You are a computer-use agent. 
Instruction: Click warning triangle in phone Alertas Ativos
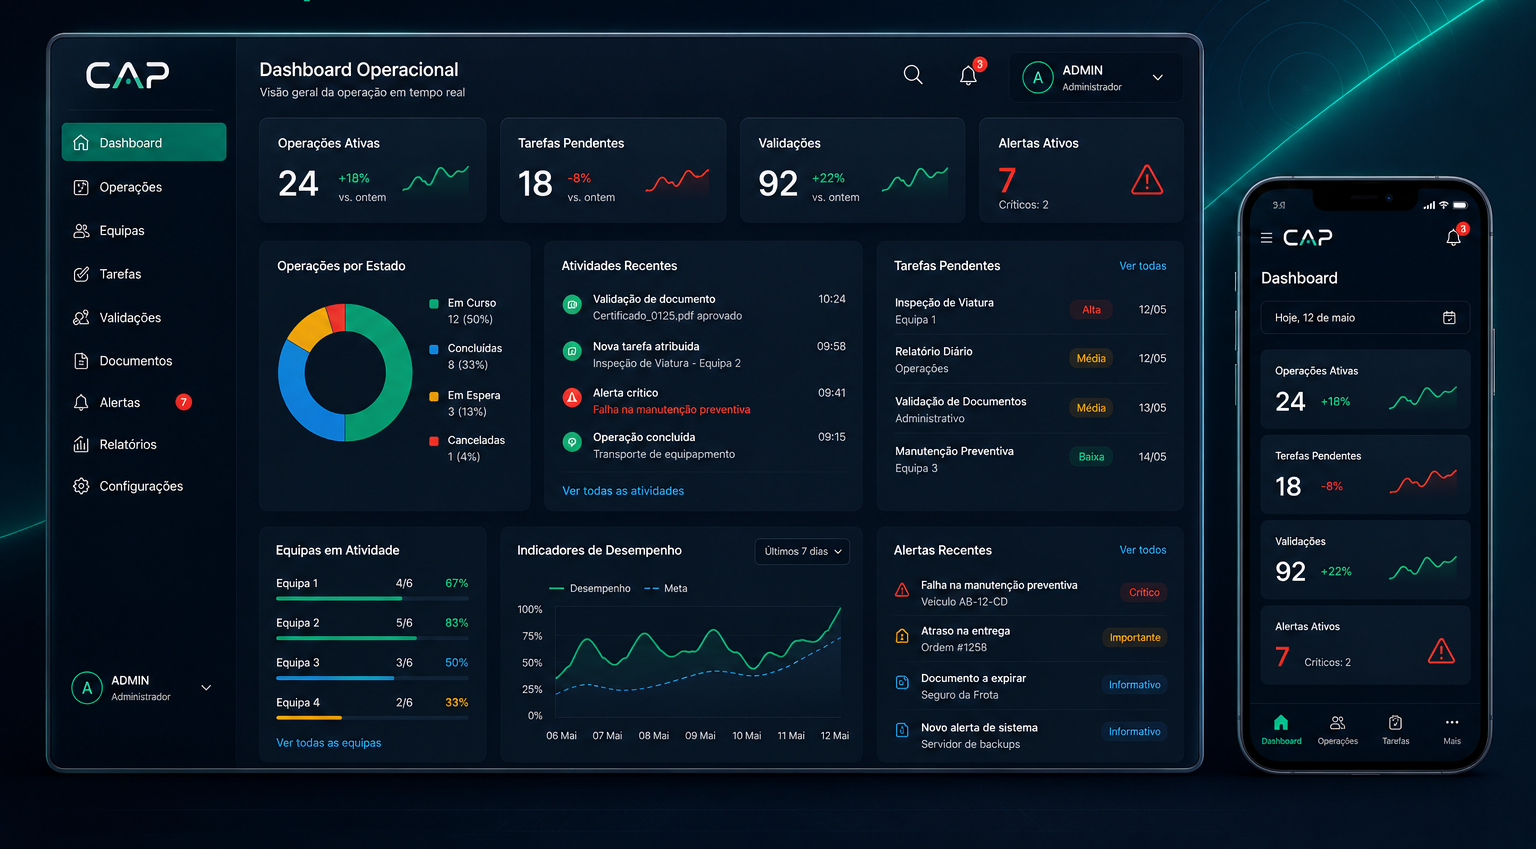[1441, 652]
